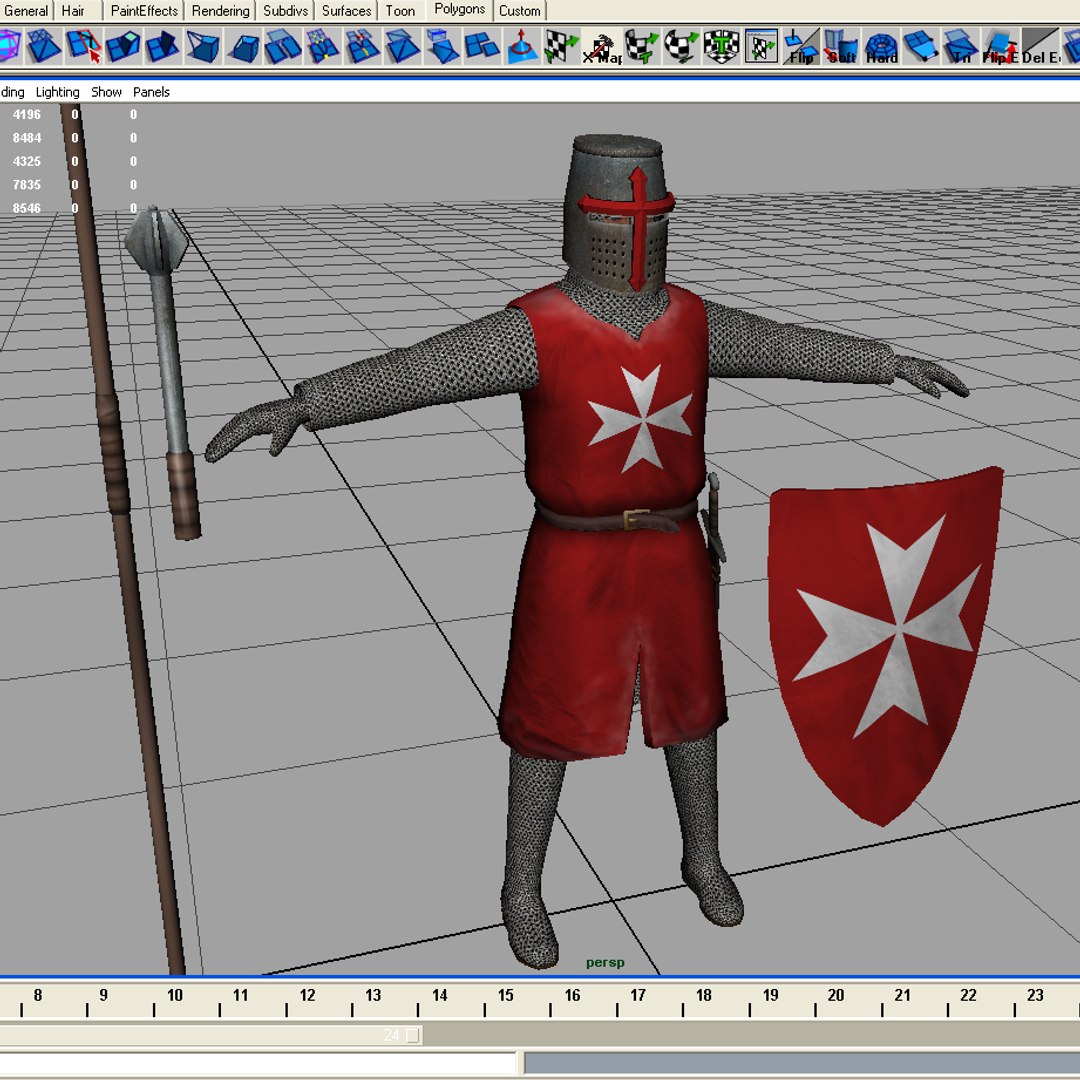Apply Planar Mapping with checkered plane icon
Viewport: 1080px width, 1080px height.
click(x=562, y=47)
